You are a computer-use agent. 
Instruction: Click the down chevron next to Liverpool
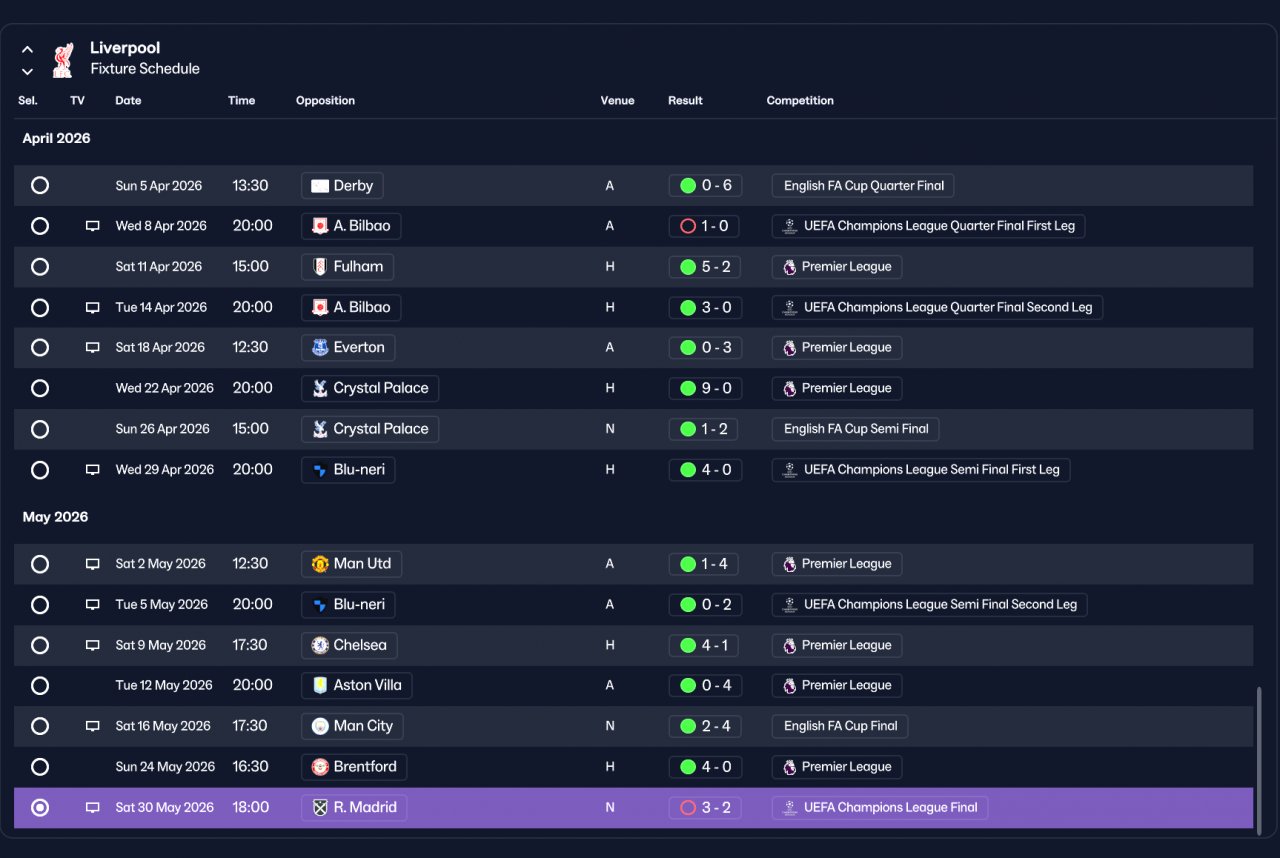pos(27,71)
